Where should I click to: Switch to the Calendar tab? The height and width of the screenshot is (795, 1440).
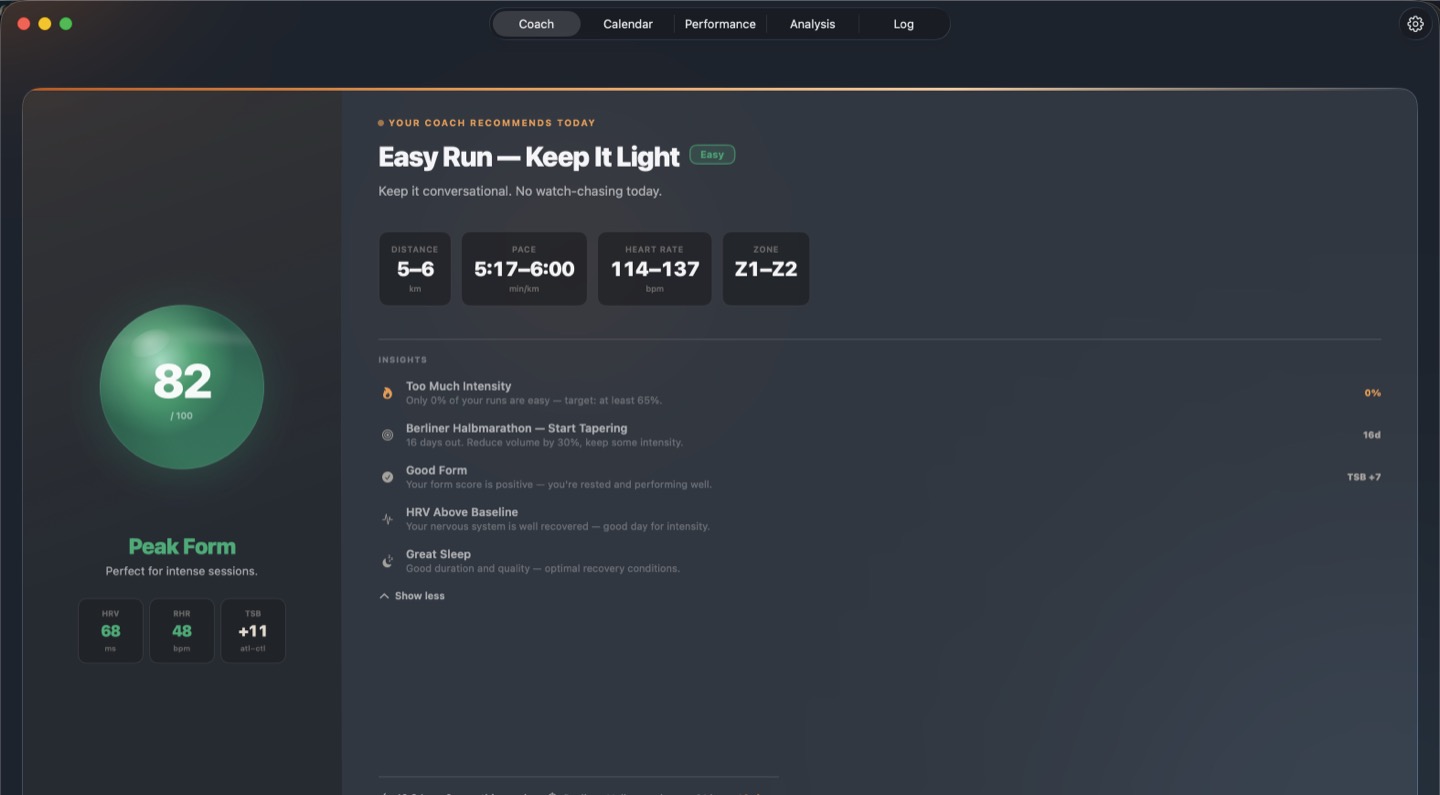click(x=627, y=23)
